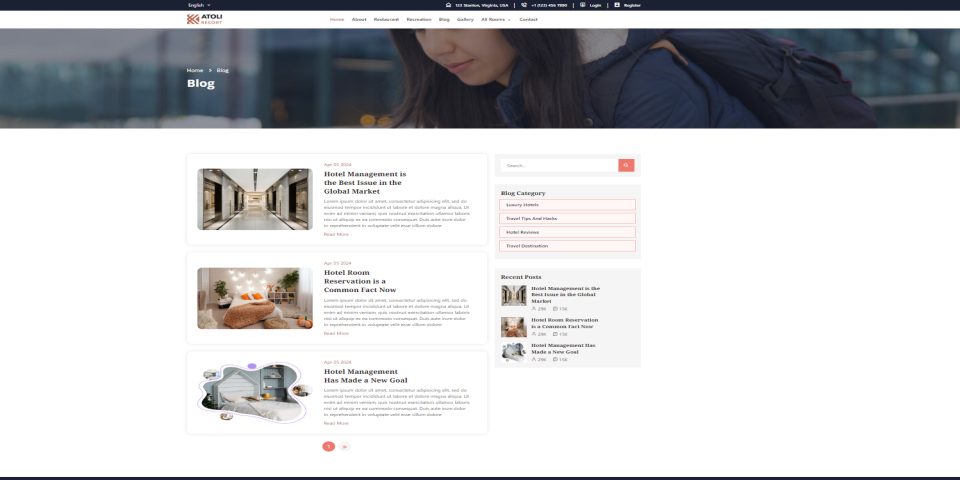Click the search magnifier button
The height and width of the screenshot is (480, 960).
point(626,165)
